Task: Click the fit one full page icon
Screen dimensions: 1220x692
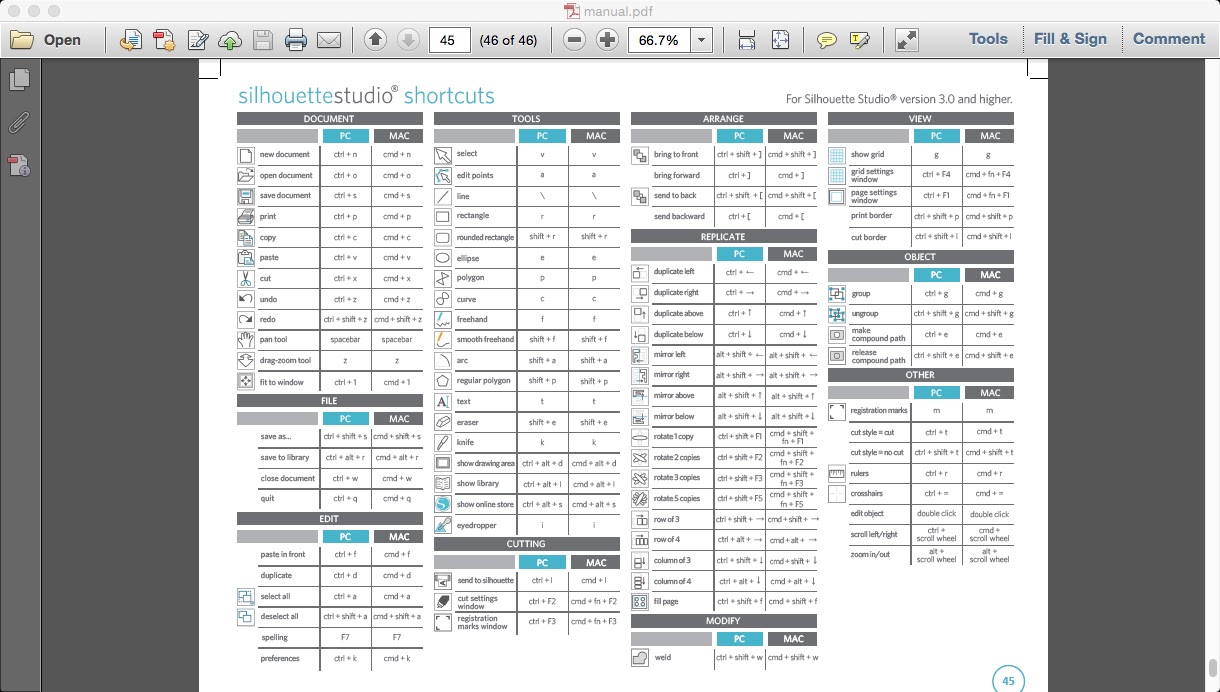Action: [x=780, y=40]
